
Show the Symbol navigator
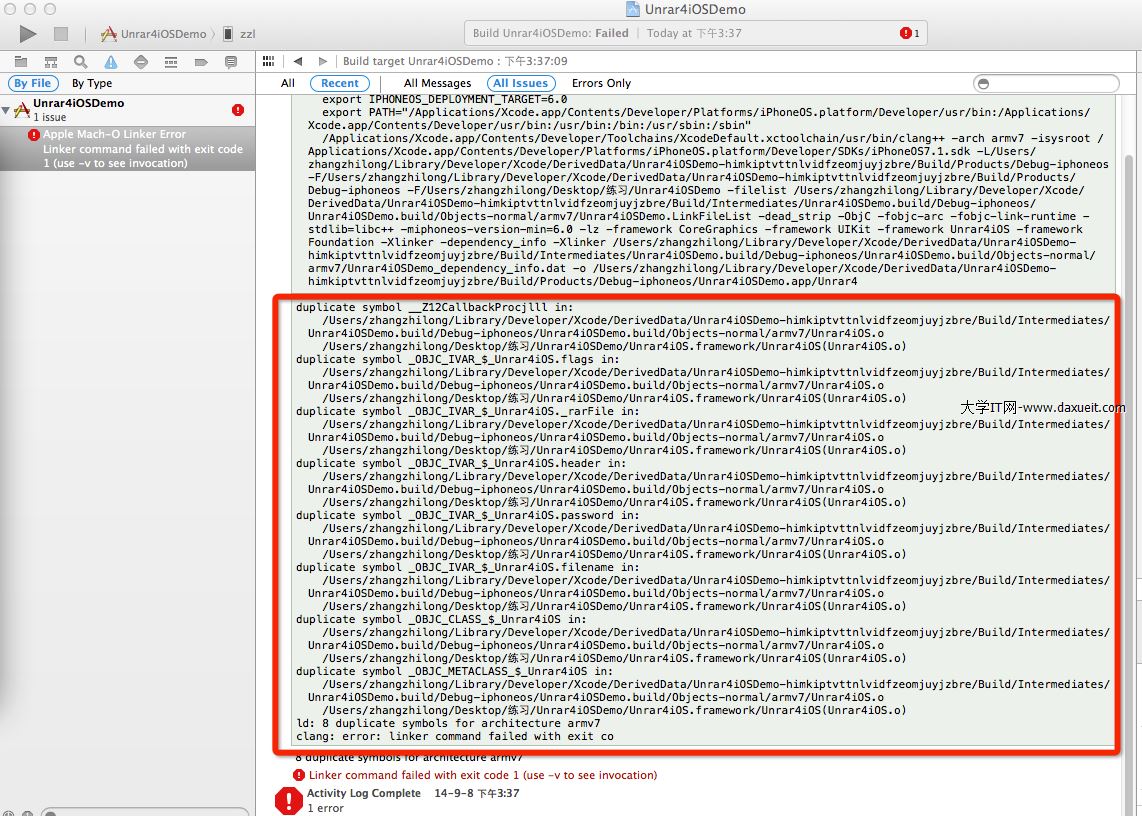(51, 62)
